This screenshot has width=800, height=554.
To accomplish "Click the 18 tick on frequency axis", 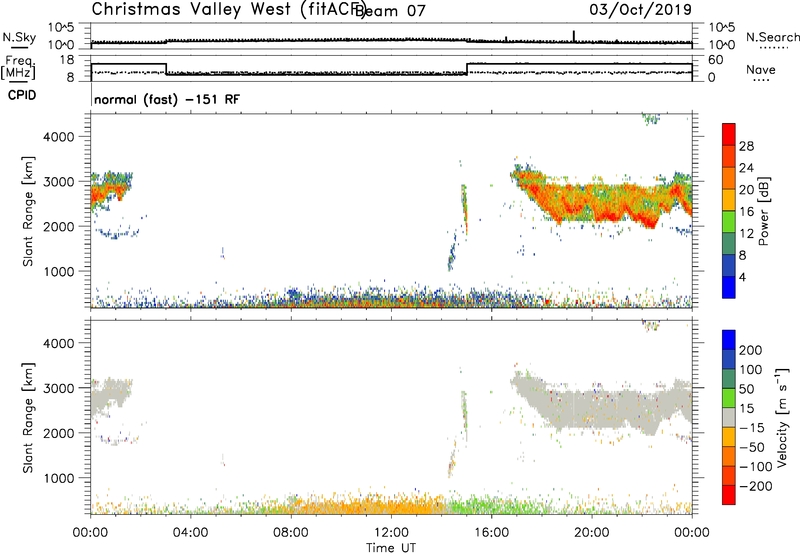I will point(66,60).
